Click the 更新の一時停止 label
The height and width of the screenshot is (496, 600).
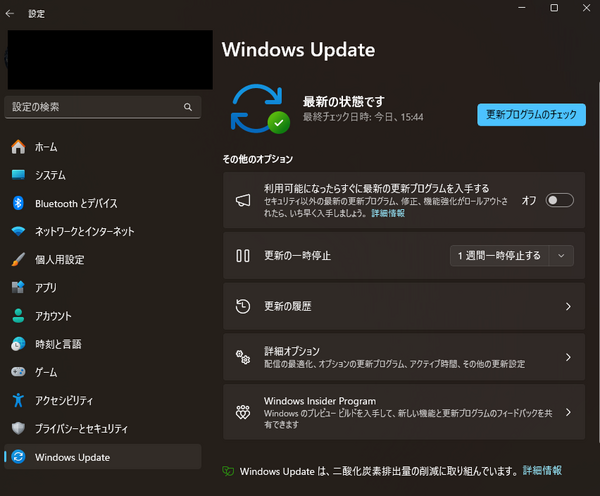(x=297, y=256)
